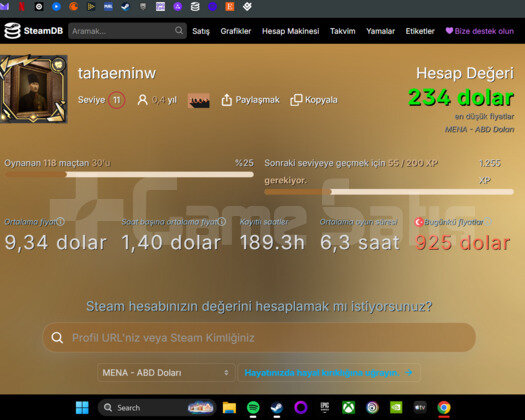Open File Explorer from the taskbar
525x420 pixels.
click(x=229, y=408)
